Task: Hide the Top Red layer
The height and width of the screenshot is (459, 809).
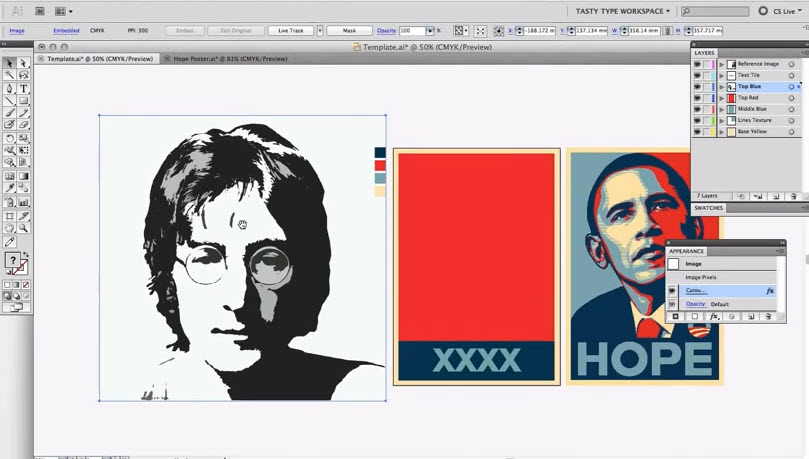Action: pos(697,98)
